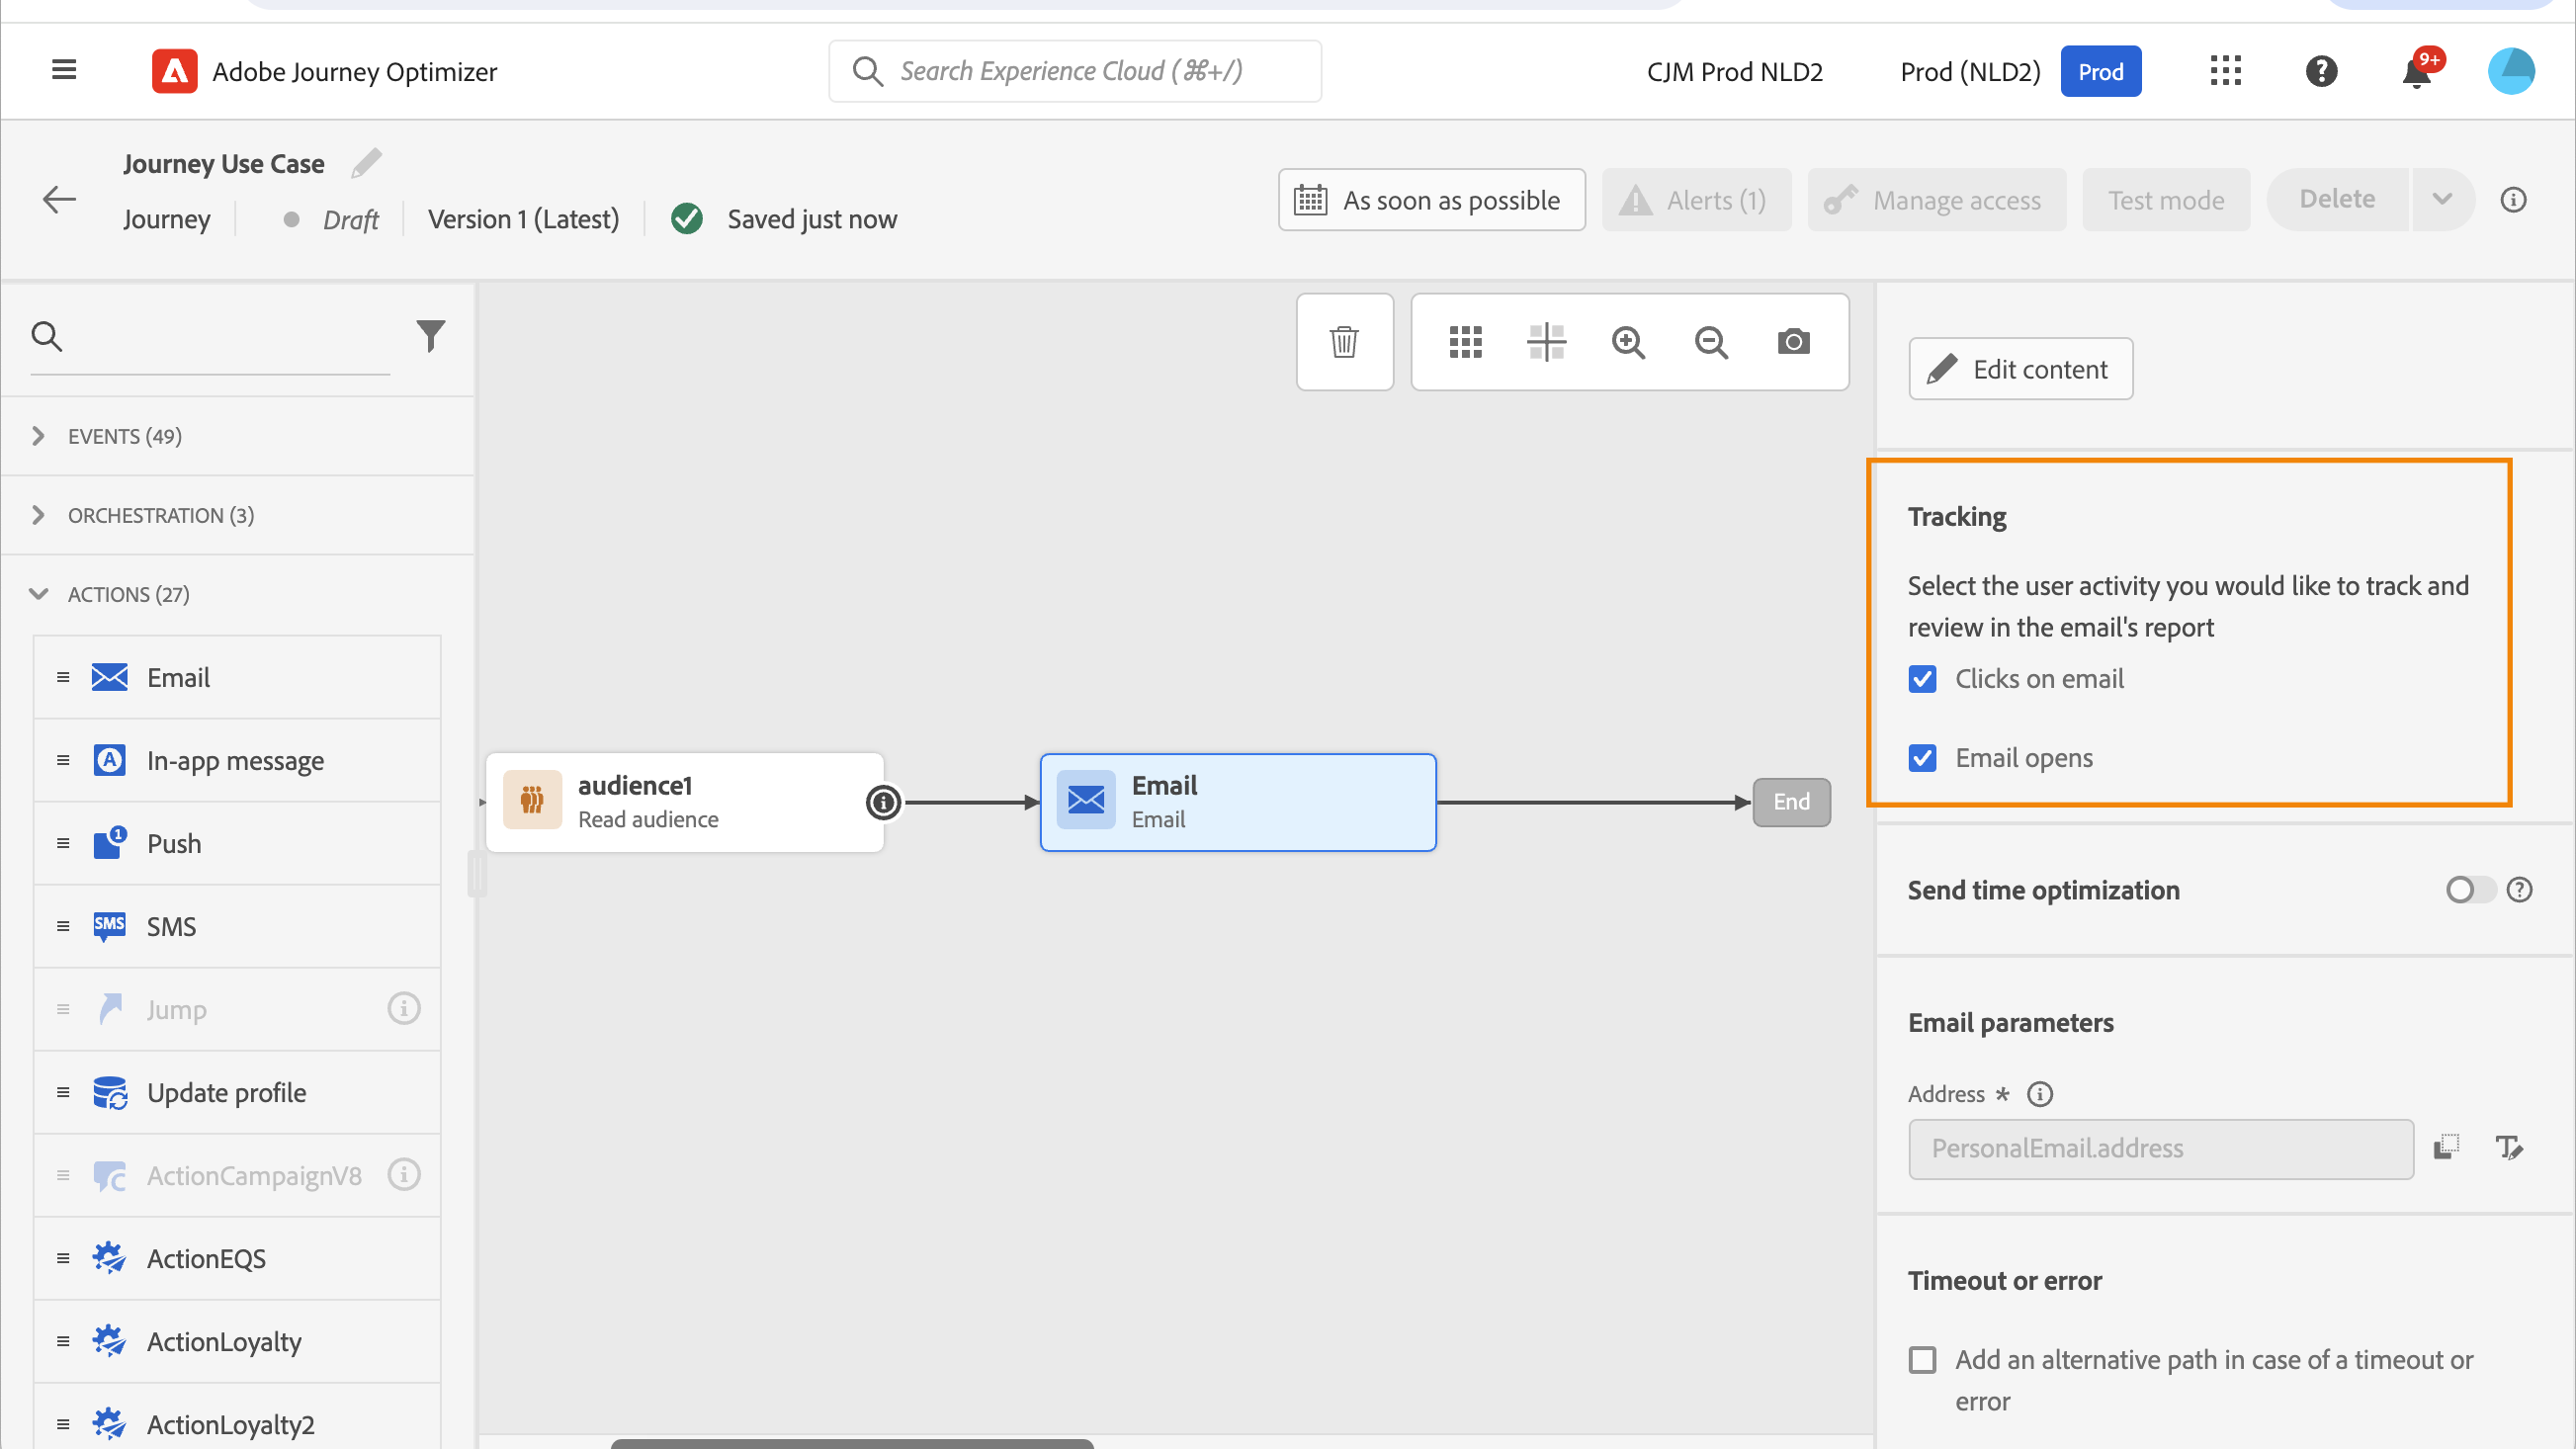The height and width of the screenshot is (1449, 2576).
Task: Open the main hamburger menu
Action: pos(64,70)
